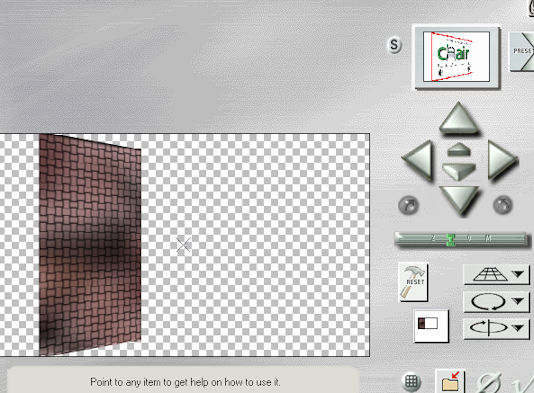Open the PRESET tab
The width and height of the screenshot is (534, 393).
click(x=521, y=51)
